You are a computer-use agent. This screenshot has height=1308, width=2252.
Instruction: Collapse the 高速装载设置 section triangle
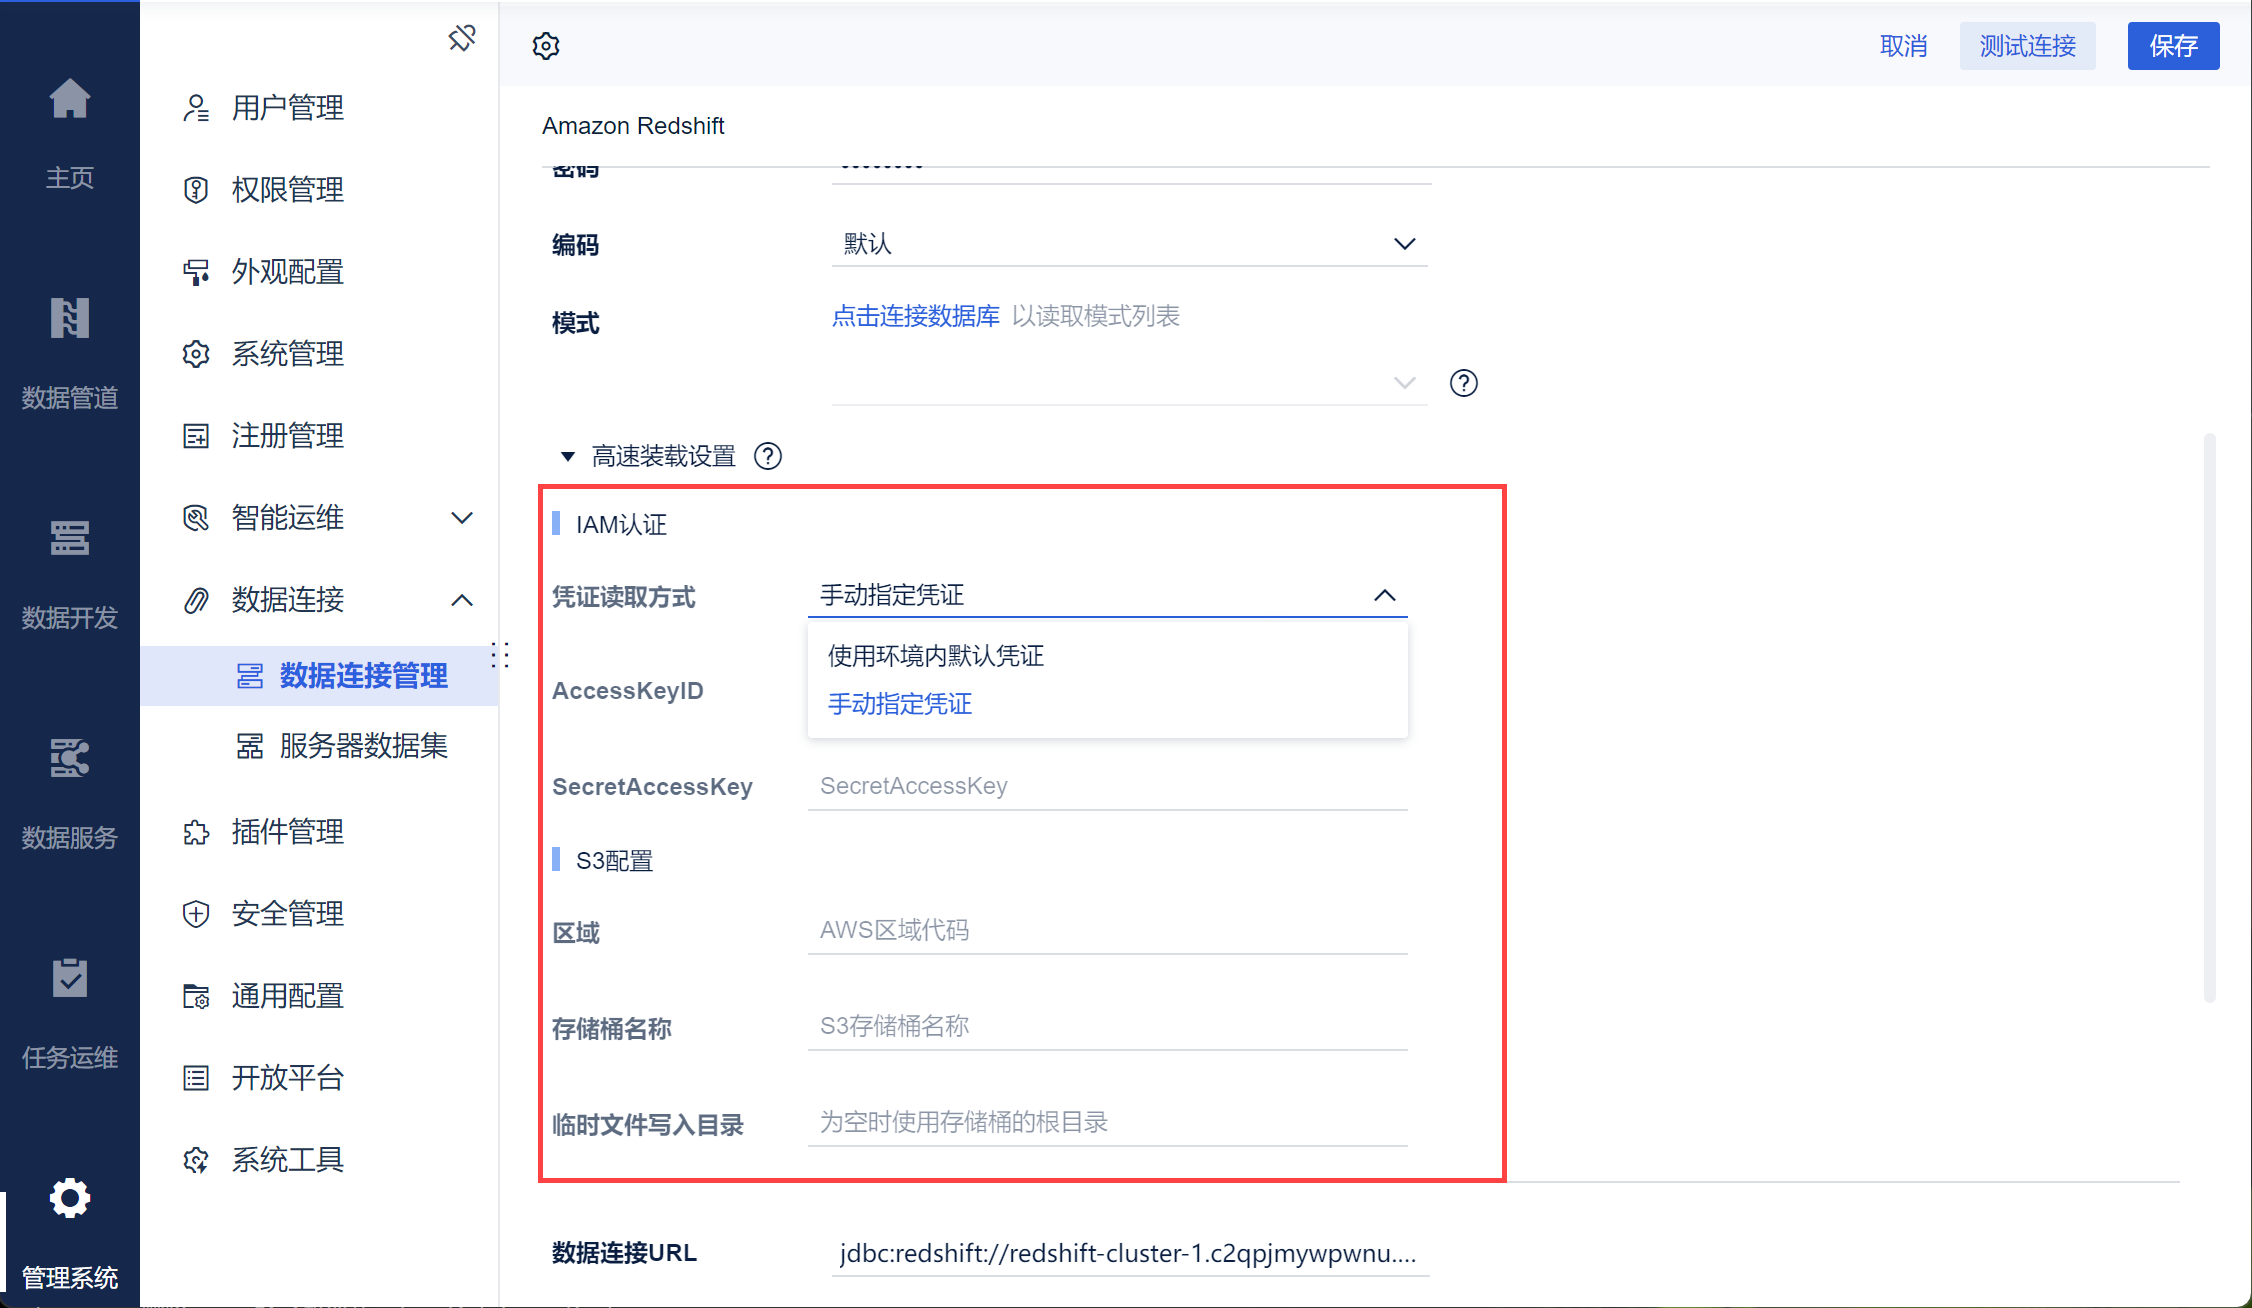coord(568,456)
